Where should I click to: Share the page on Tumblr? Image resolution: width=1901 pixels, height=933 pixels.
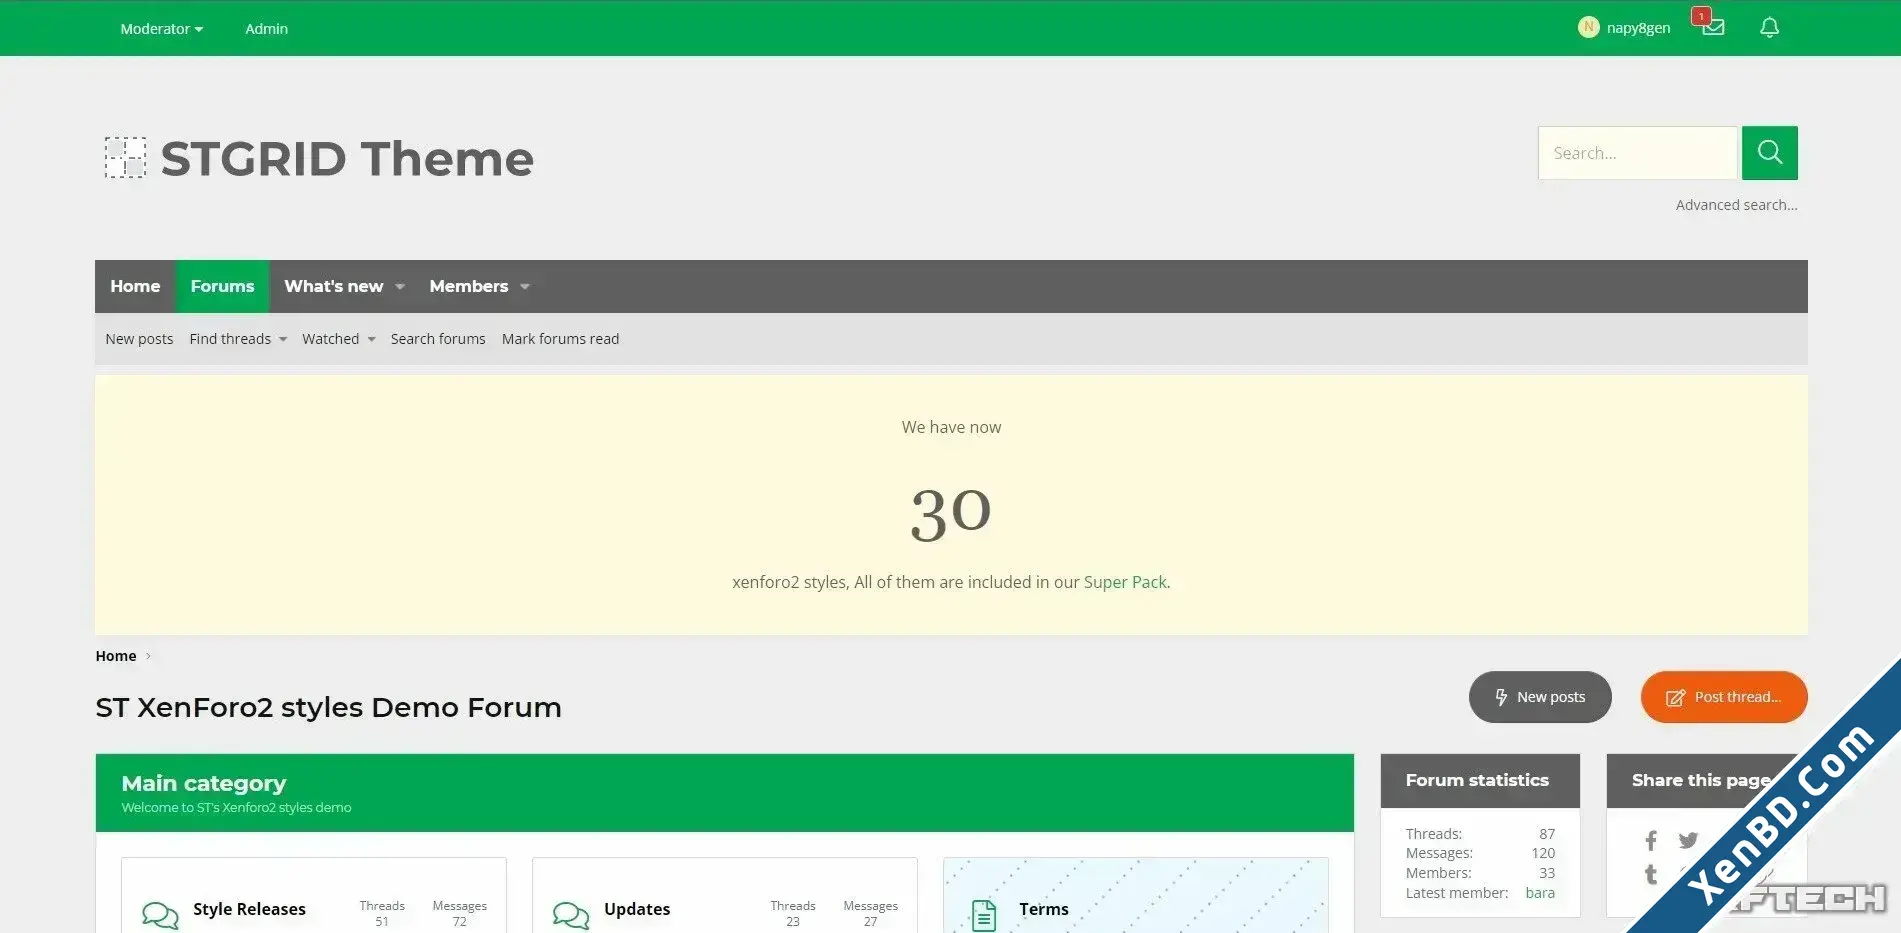pos(1651,875)
